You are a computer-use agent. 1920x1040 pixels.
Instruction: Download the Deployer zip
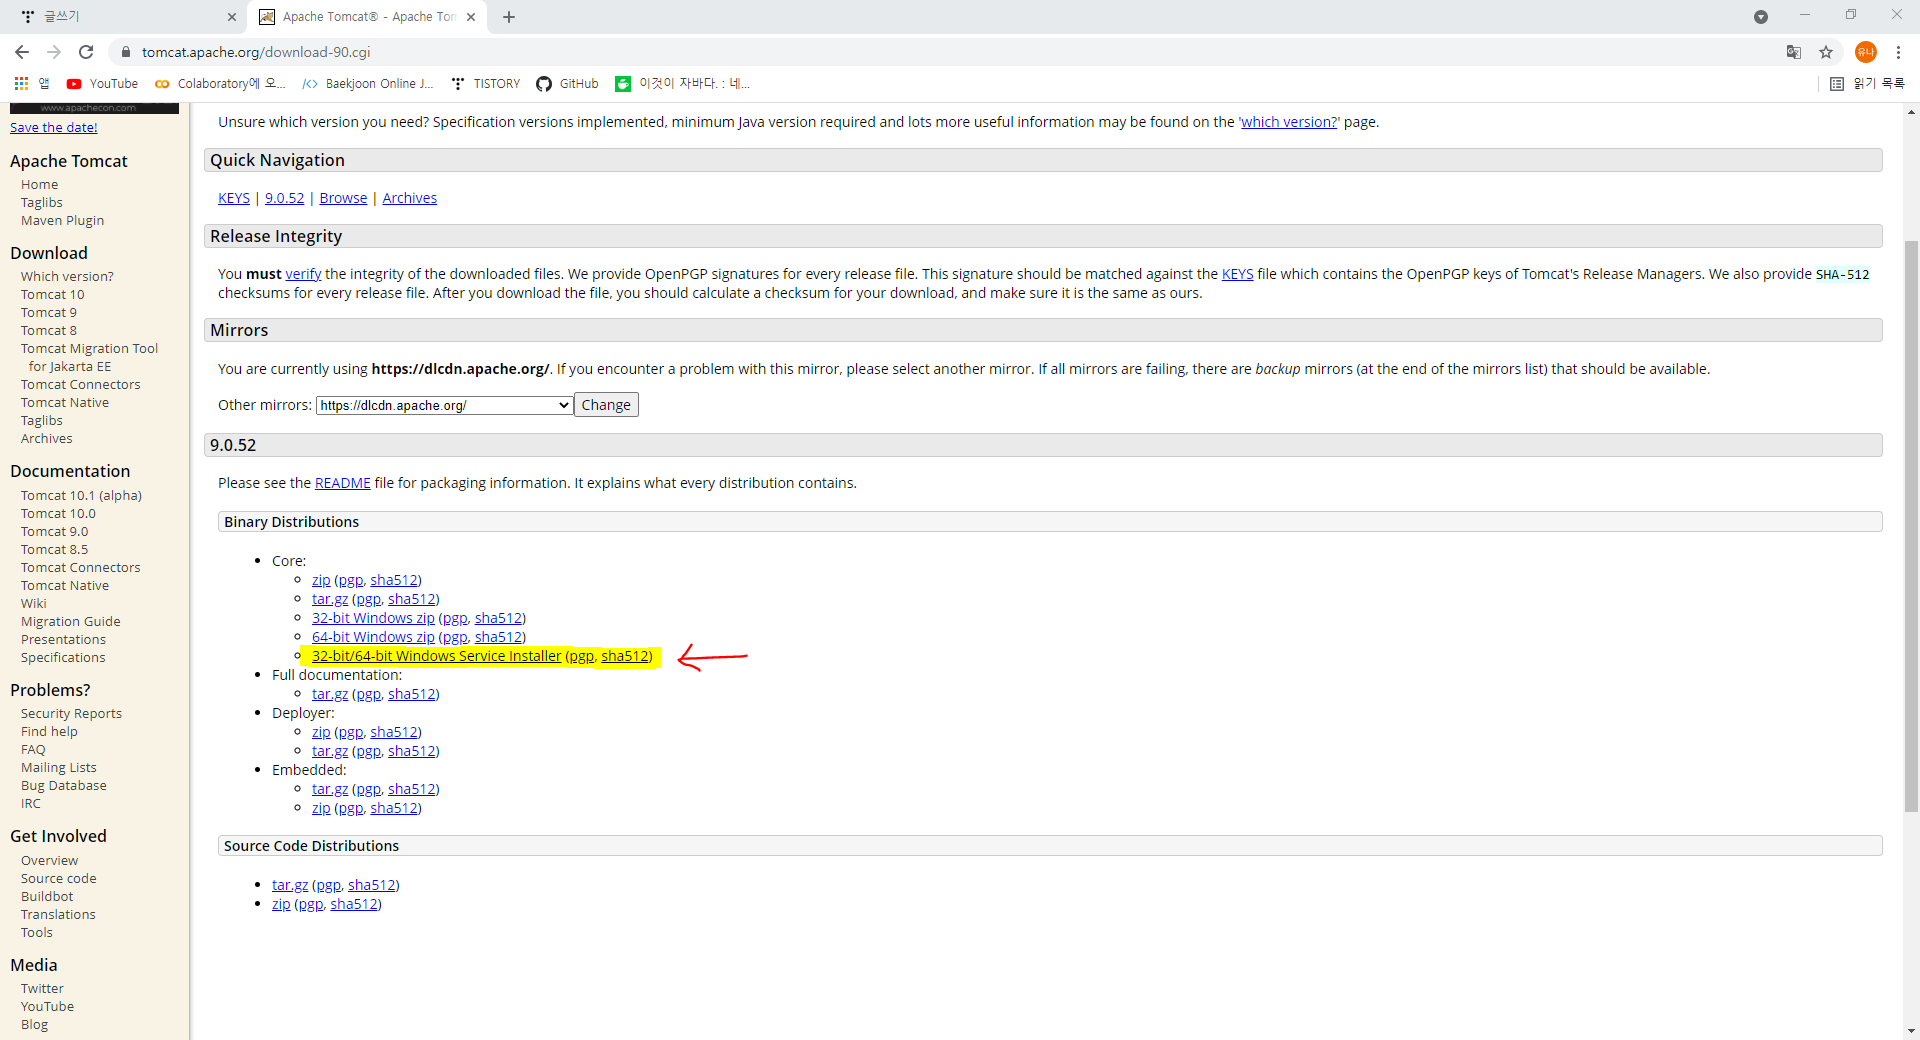(321, 732)
